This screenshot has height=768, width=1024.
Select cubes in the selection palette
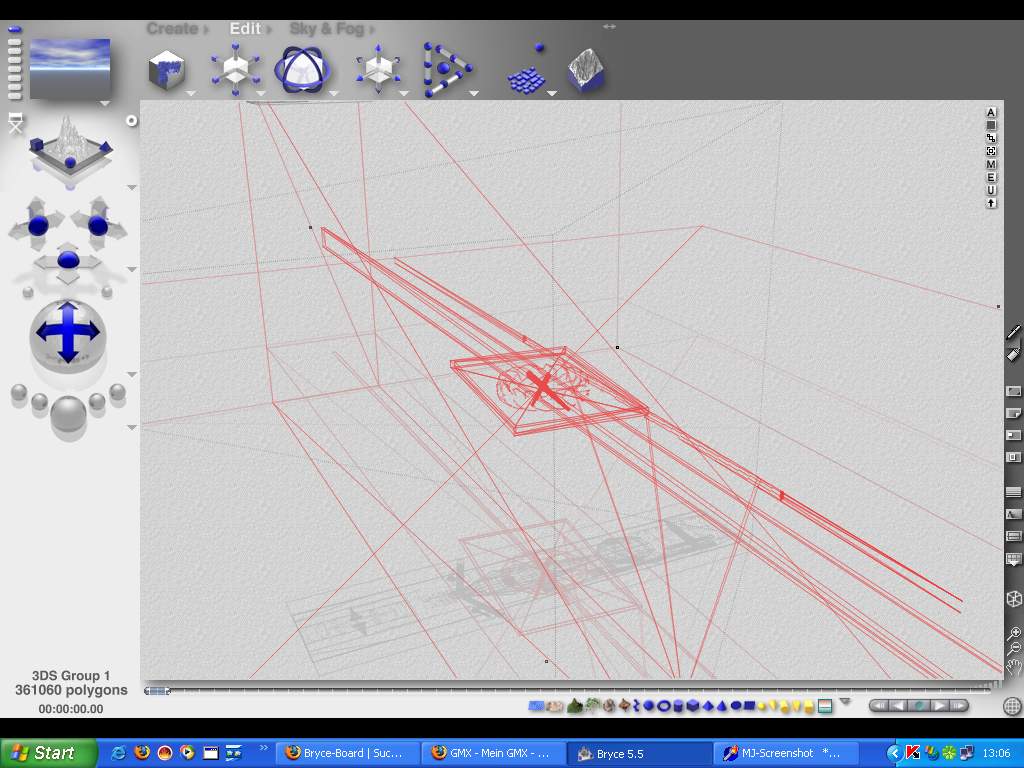(693, 706)
